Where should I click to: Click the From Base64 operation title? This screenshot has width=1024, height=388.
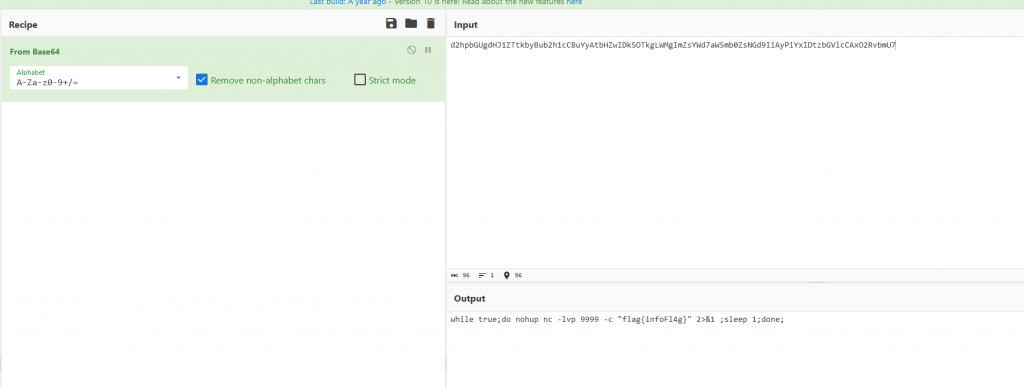pyautogui.click(x=35, y=51)
